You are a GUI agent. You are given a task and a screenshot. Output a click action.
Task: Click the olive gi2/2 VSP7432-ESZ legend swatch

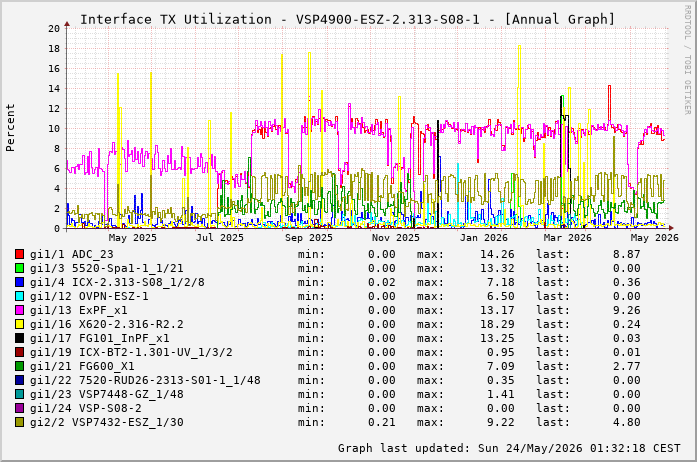tap(19, 422)
